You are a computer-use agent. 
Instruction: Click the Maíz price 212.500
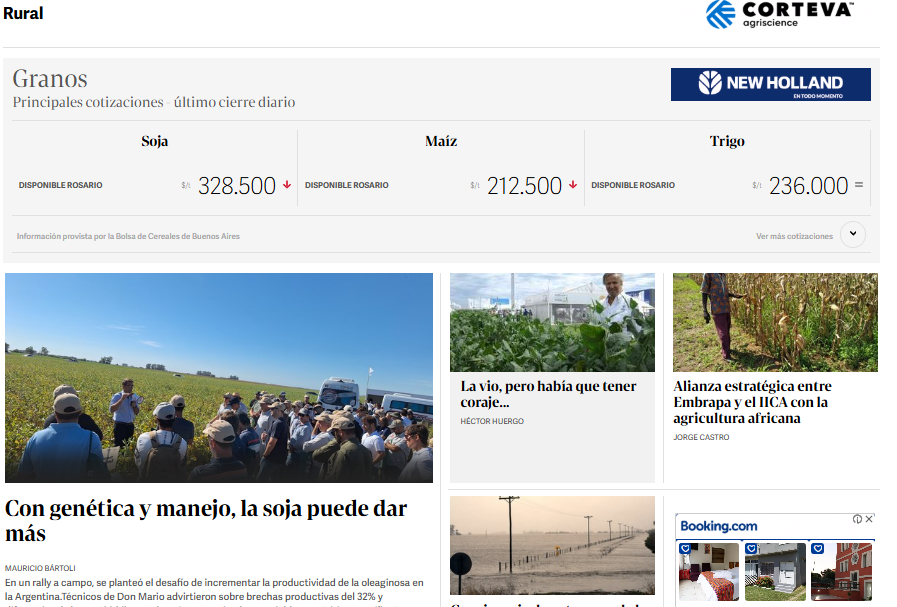(x=524, y=186)
